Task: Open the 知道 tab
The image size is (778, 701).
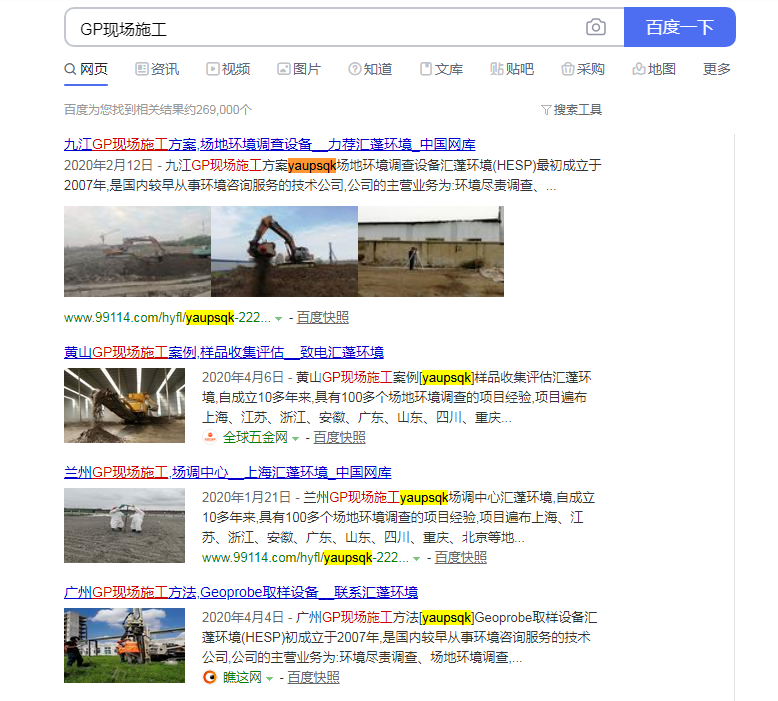Action: (x=370, y=69)
